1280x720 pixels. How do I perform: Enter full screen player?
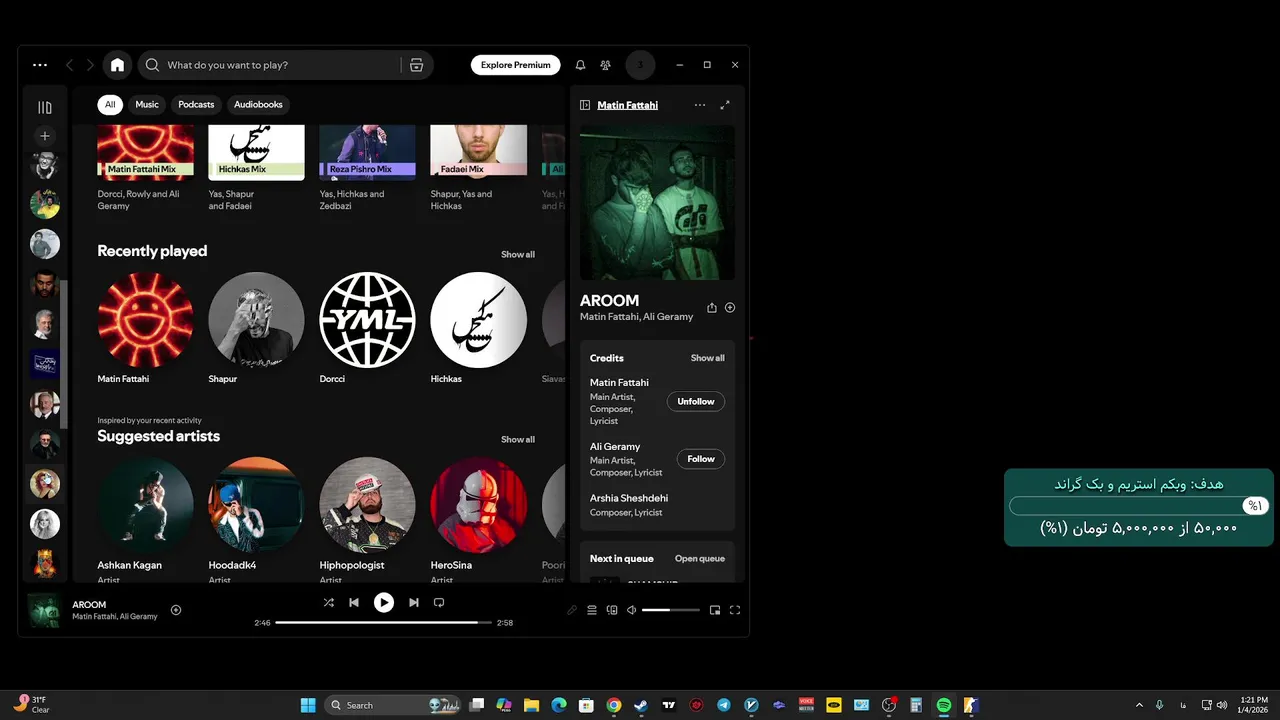pos(735,610)
